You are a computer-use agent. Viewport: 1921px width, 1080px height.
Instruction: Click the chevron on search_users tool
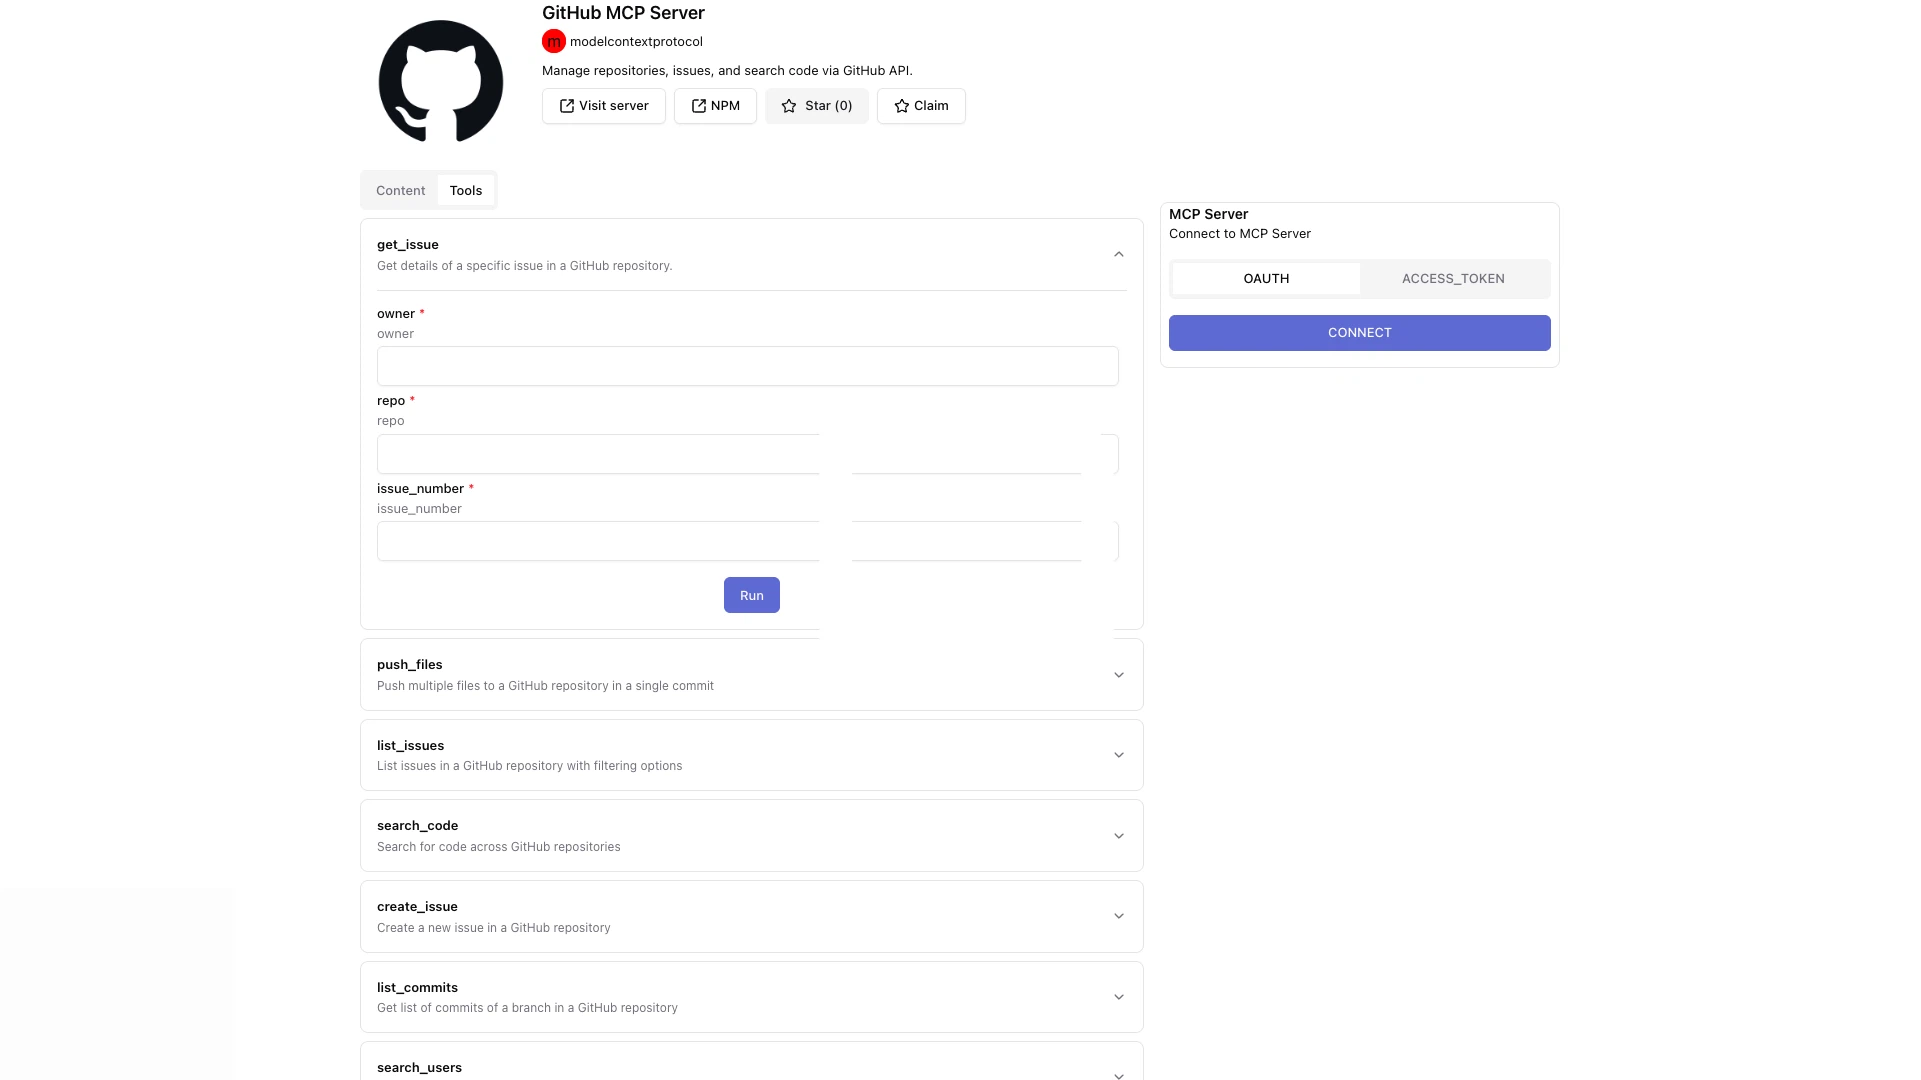[x=1117, y=1076]
